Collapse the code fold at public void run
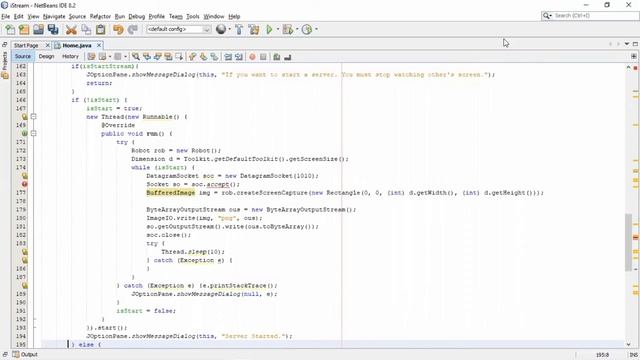This screenshot has width=640, height=360. (34, 133)
